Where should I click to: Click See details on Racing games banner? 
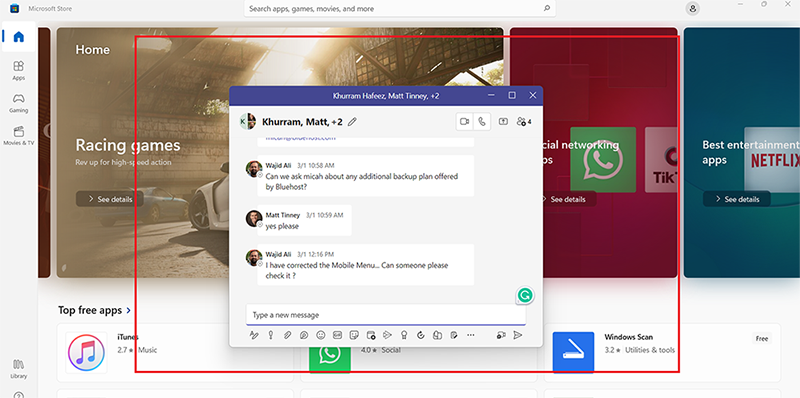(110, 199)
